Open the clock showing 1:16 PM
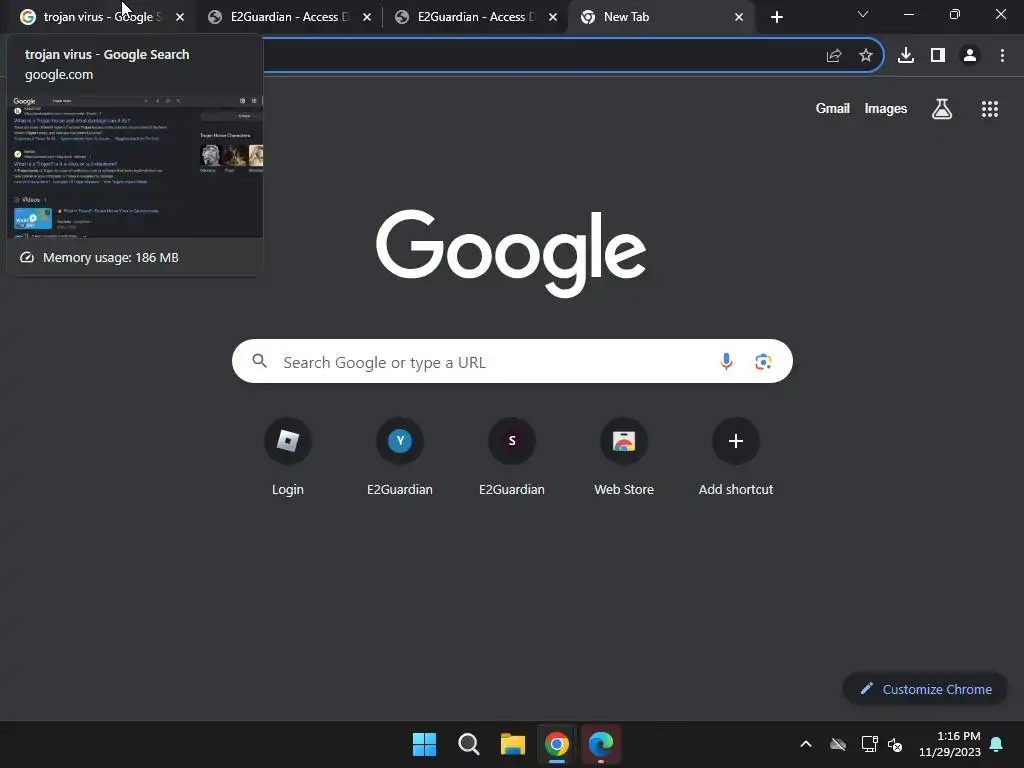The image size is (1024, 768). coord(950,744)
